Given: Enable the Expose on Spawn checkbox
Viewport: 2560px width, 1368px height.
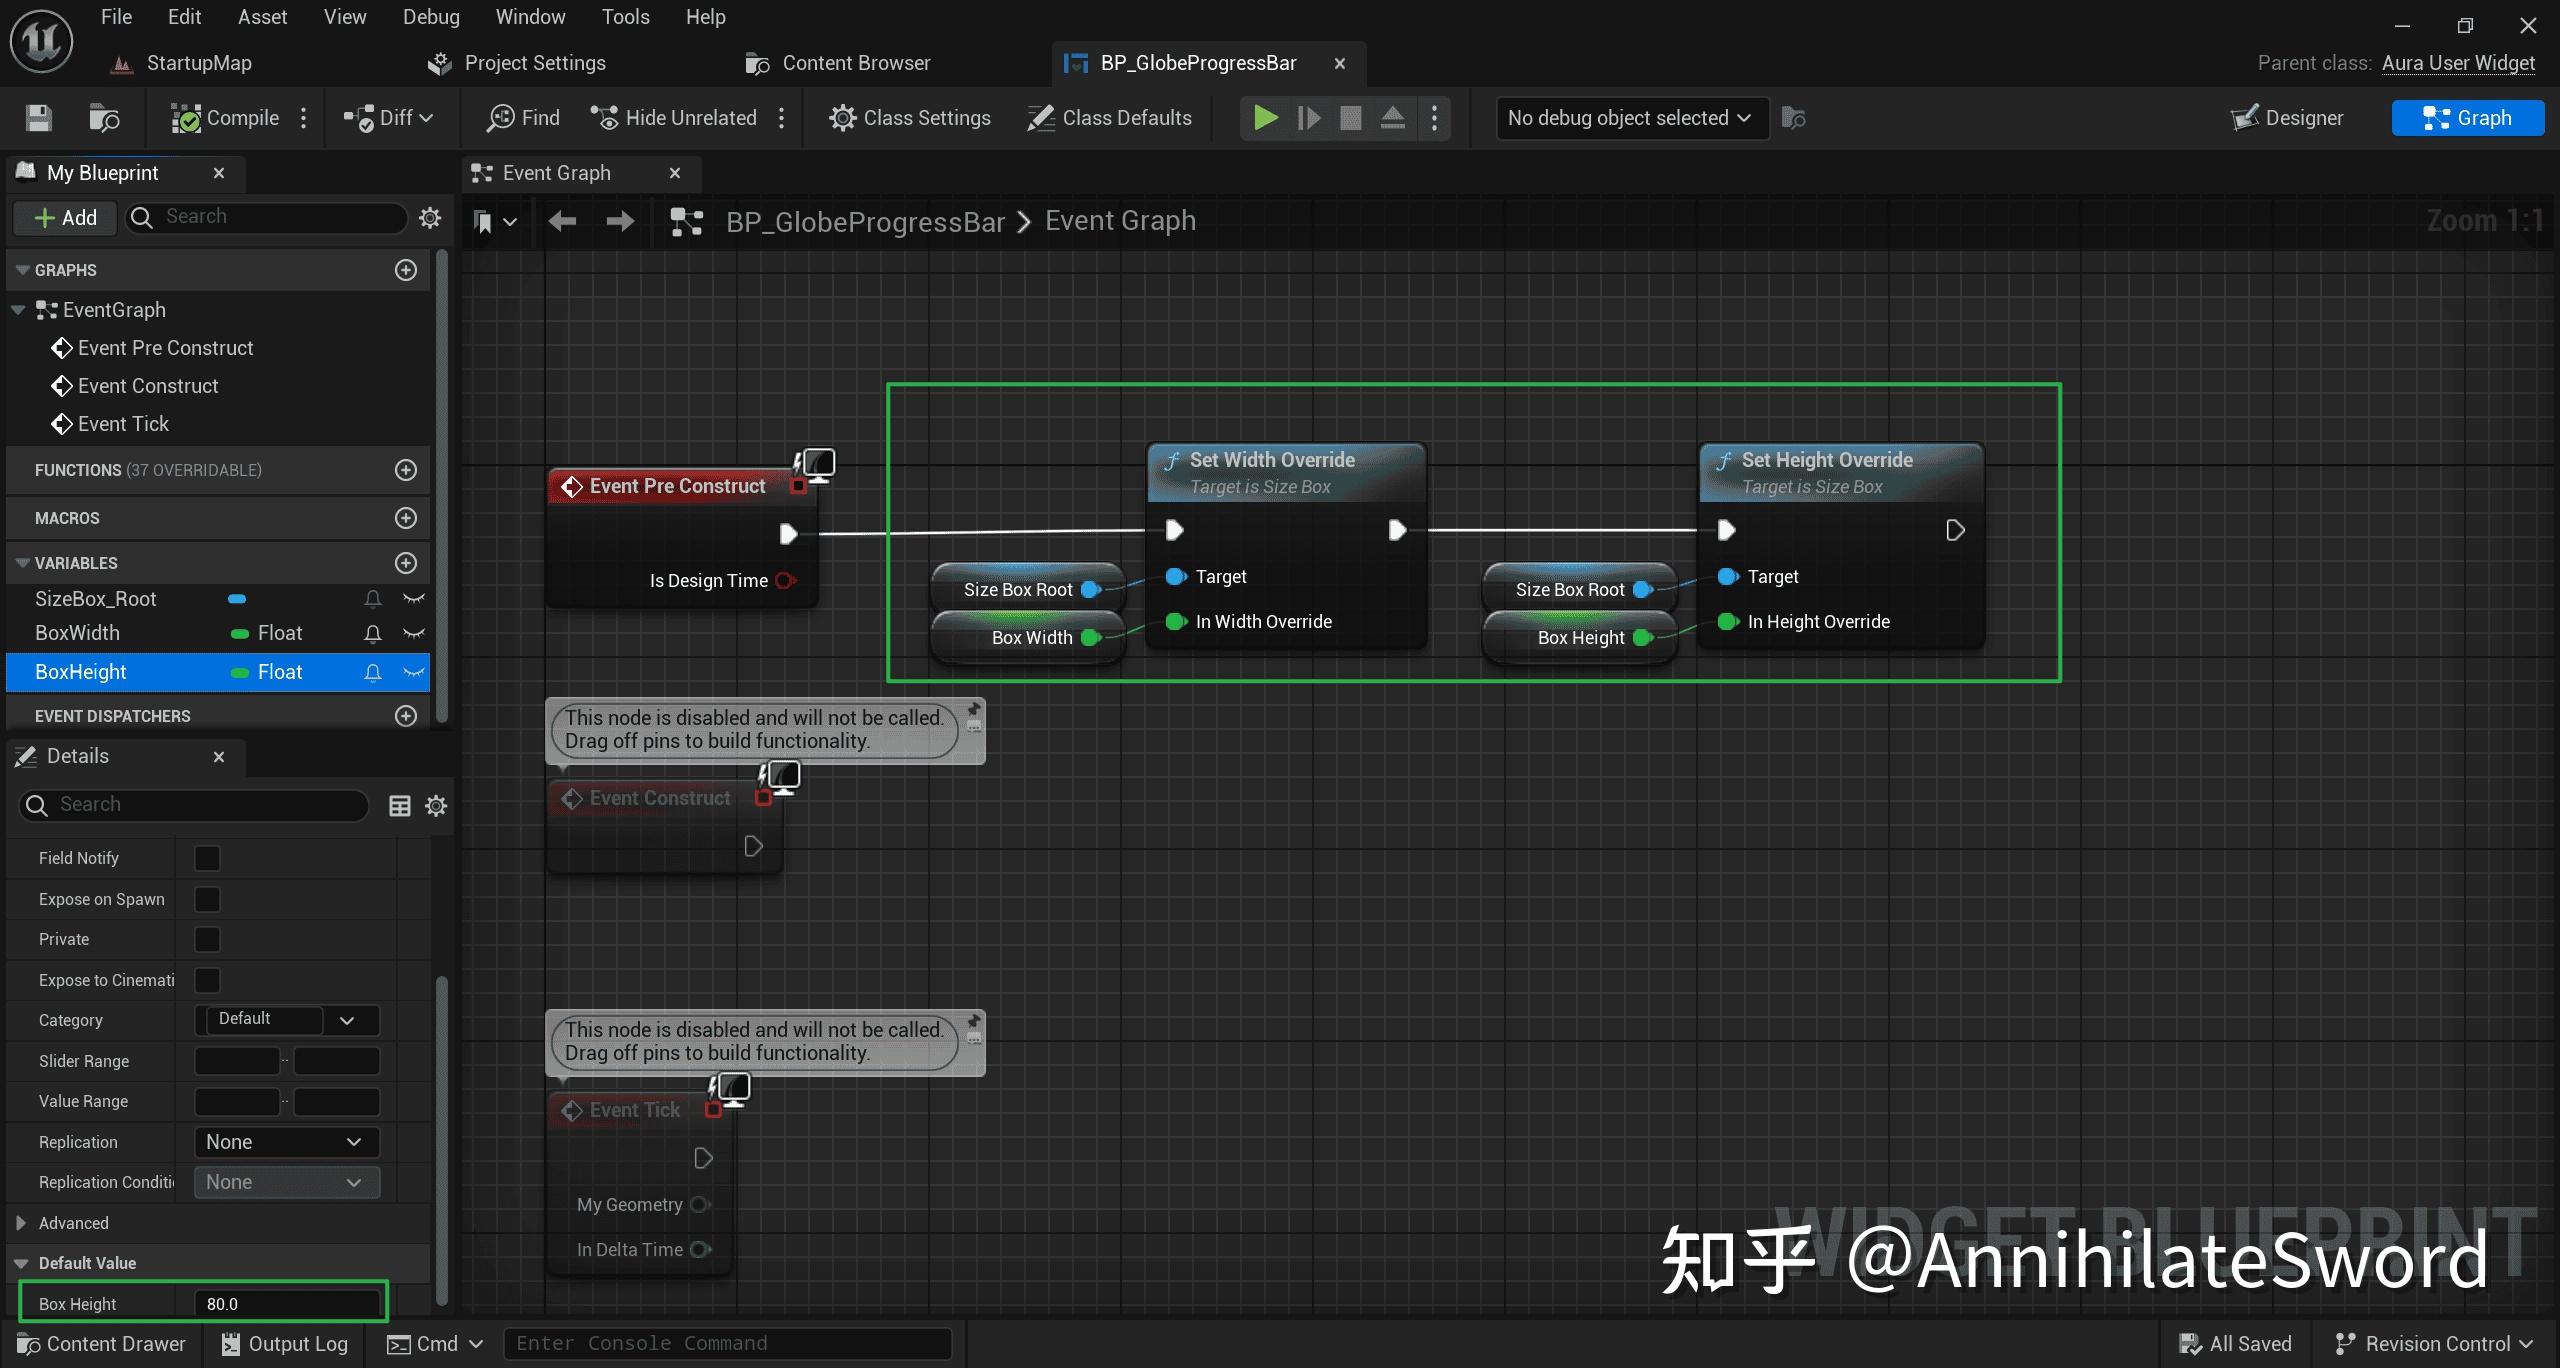Looking at the screenshot, I should click(x=206, y=898).
